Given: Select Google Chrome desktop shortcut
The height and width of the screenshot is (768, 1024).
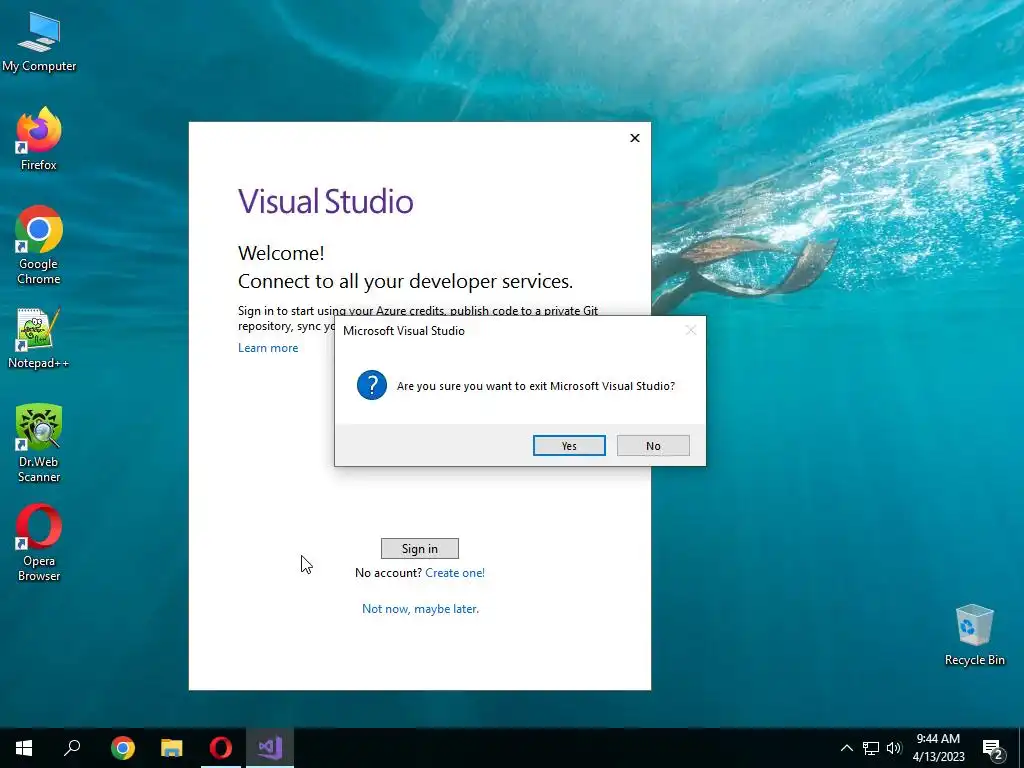Looking at the screenshot, I should pos(39,245).
